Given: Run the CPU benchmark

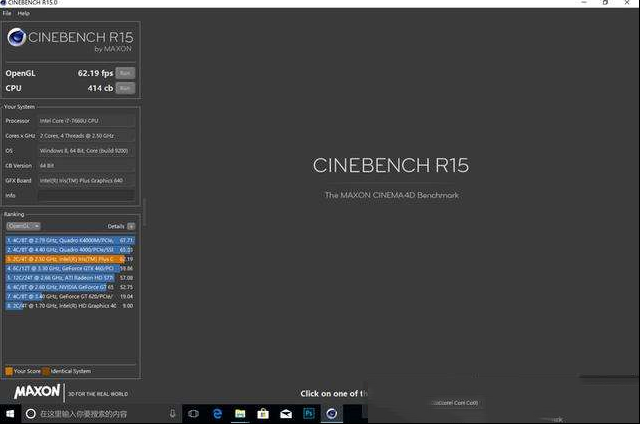Looking at the screenshot, I should pos(125,88).
